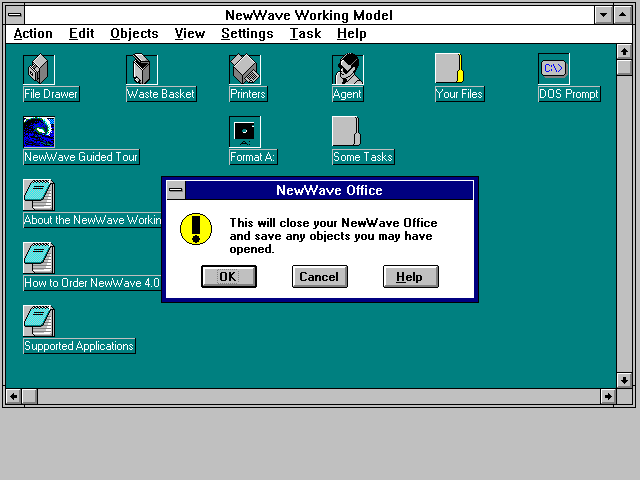Viewport: 640px width, 480px height.
Task: Click the Help button in dialog
Action: click(x=410, y=277)
